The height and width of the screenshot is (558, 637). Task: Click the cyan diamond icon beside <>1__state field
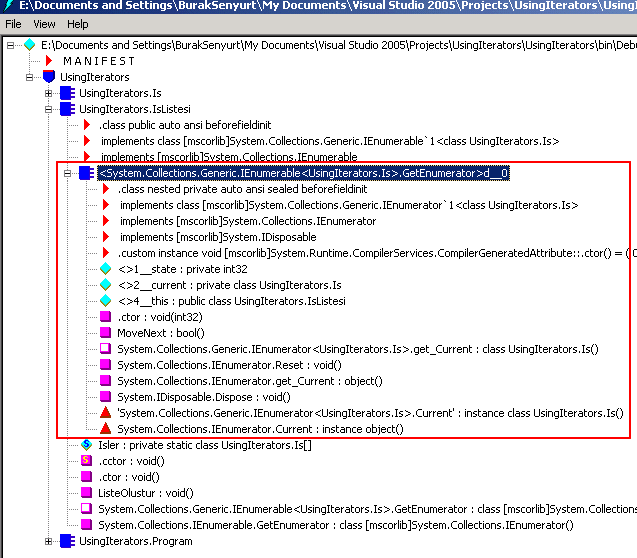coord(105,269)
